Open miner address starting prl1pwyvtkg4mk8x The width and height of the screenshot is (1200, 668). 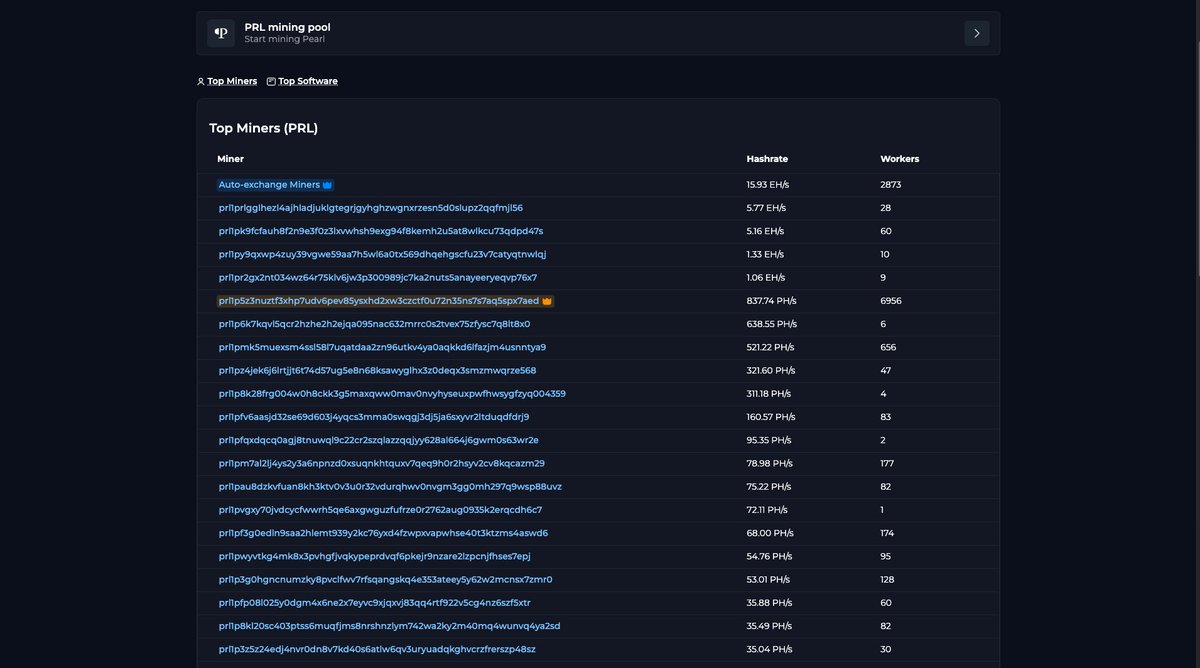[x=375, y=556]
